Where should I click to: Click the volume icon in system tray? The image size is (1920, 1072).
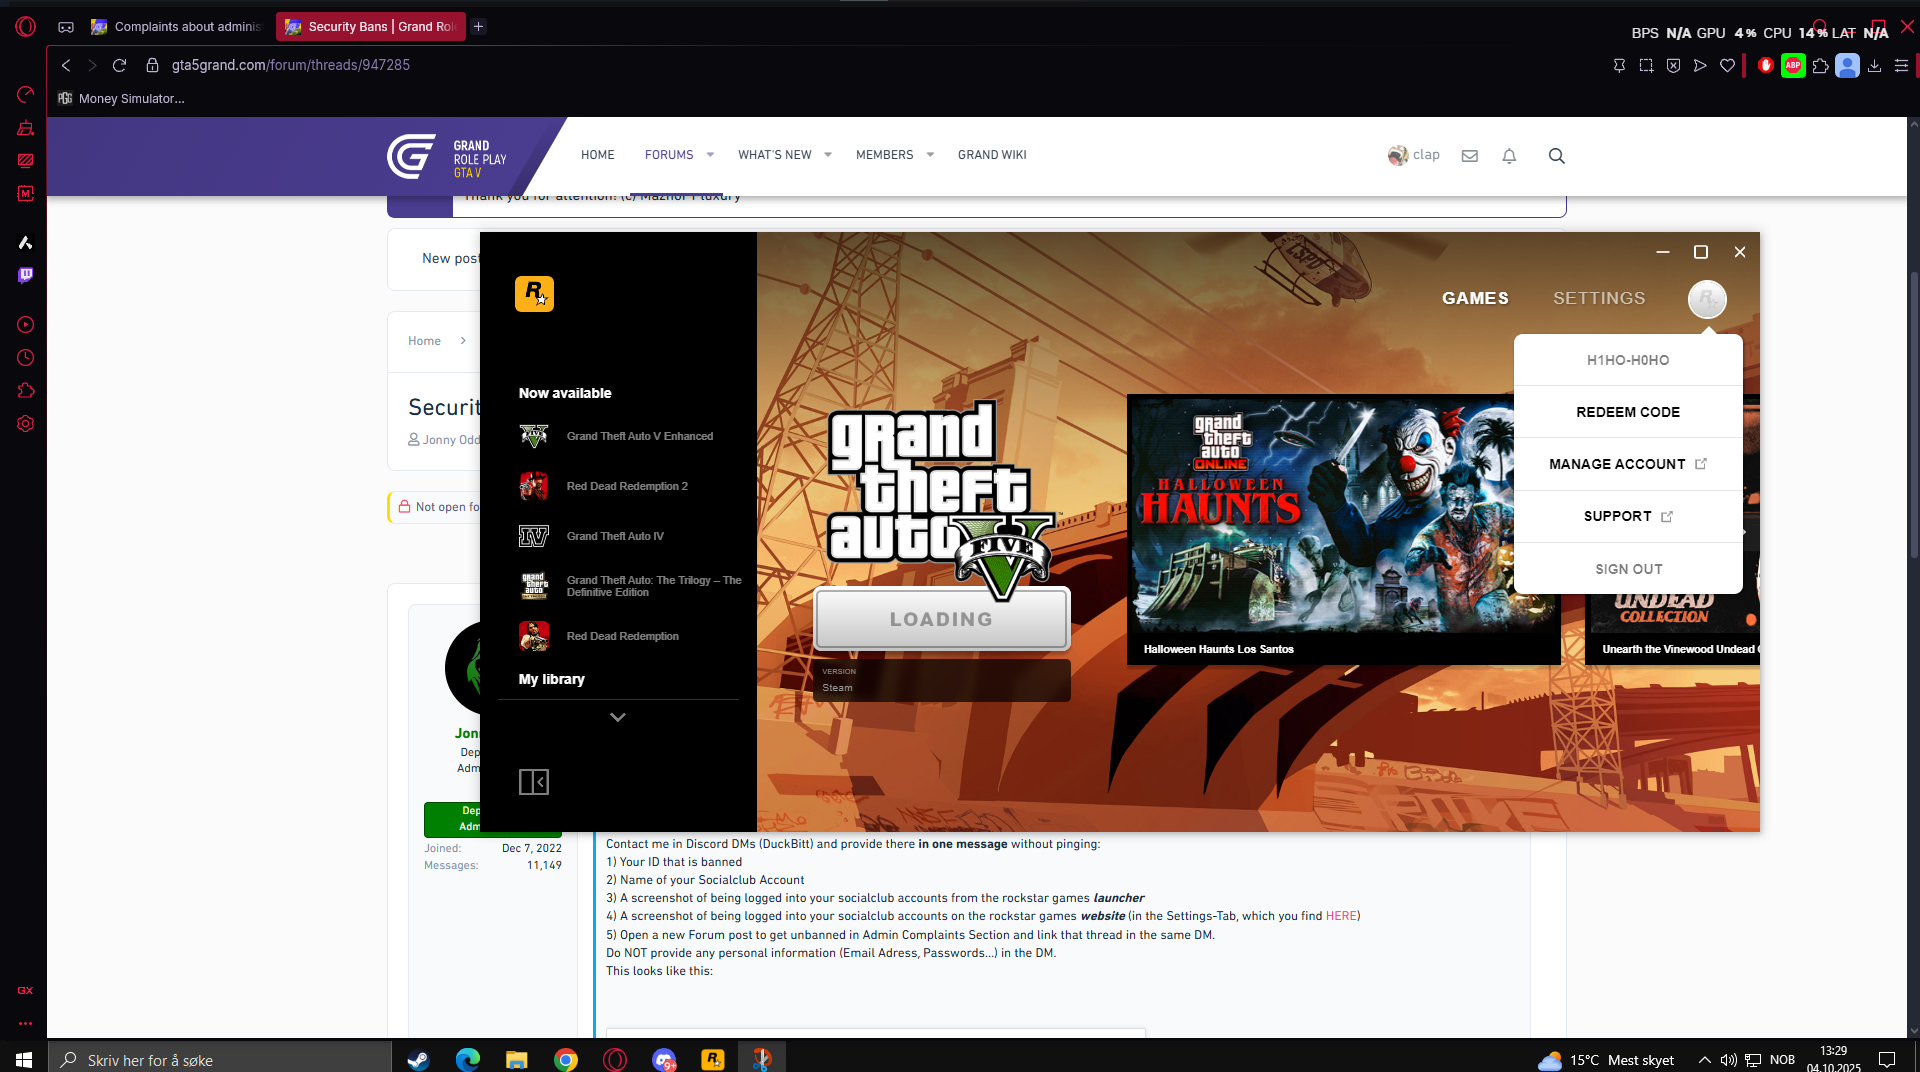click(1728, 1060)
